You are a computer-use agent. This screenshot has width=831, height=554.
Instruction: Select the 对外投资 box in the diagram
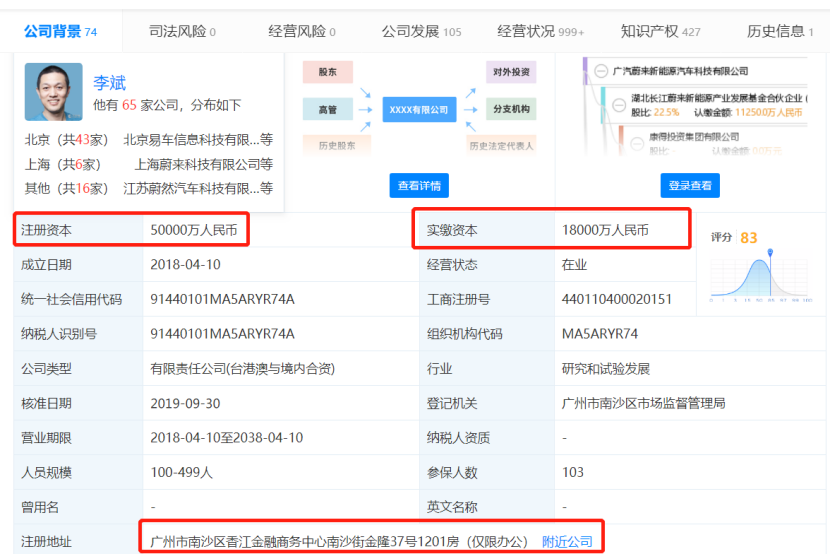point(511,72)
